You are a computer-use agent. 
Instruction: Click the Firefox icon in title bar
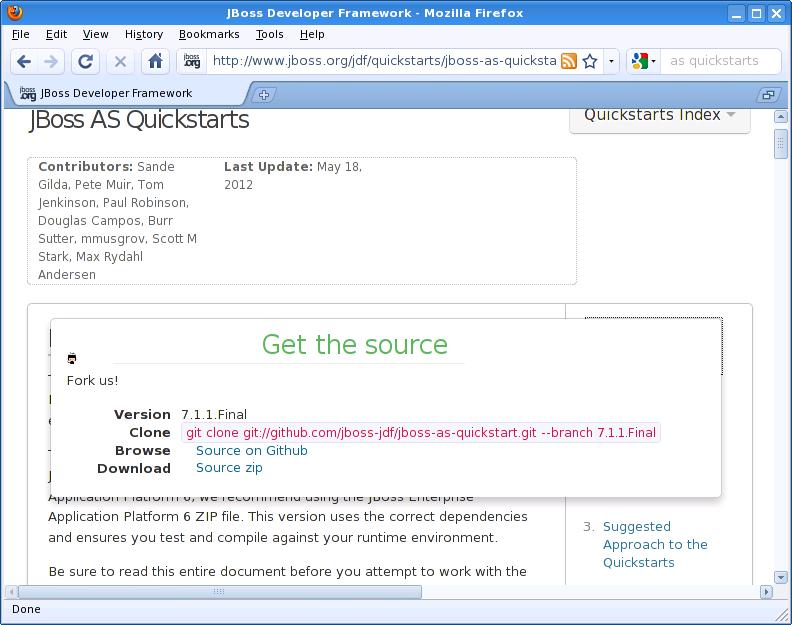(15, 12)
